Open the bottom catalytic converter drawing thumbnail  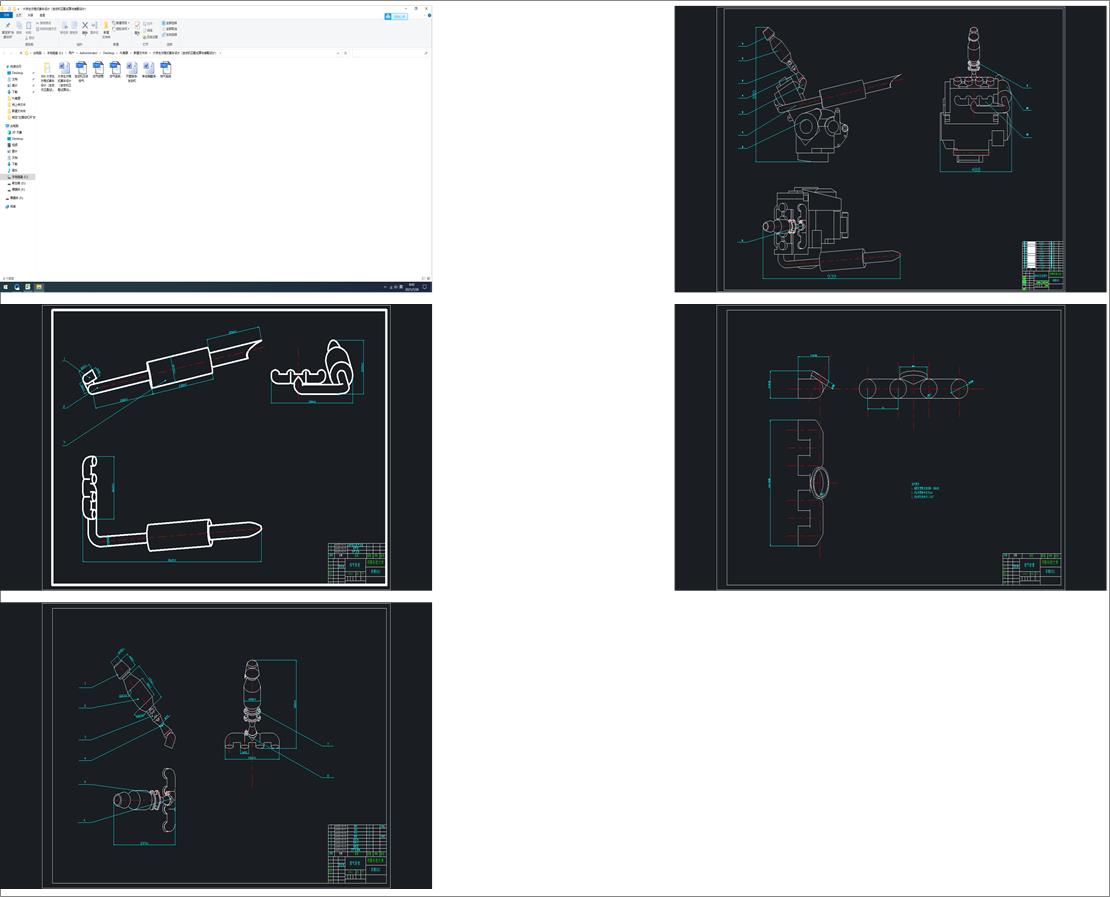pyautogui.click(x=216, y=746)
